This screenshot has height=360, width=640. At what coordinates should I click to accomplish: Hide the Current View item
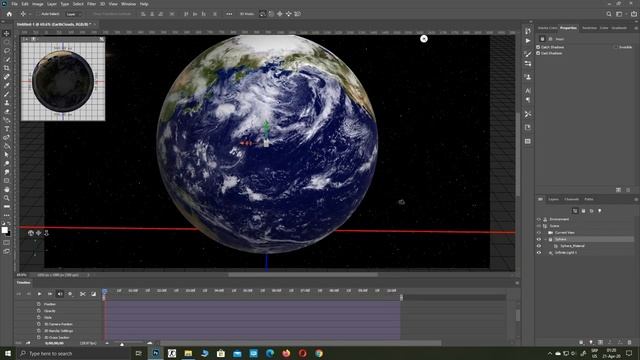click(x=538, y=233)
